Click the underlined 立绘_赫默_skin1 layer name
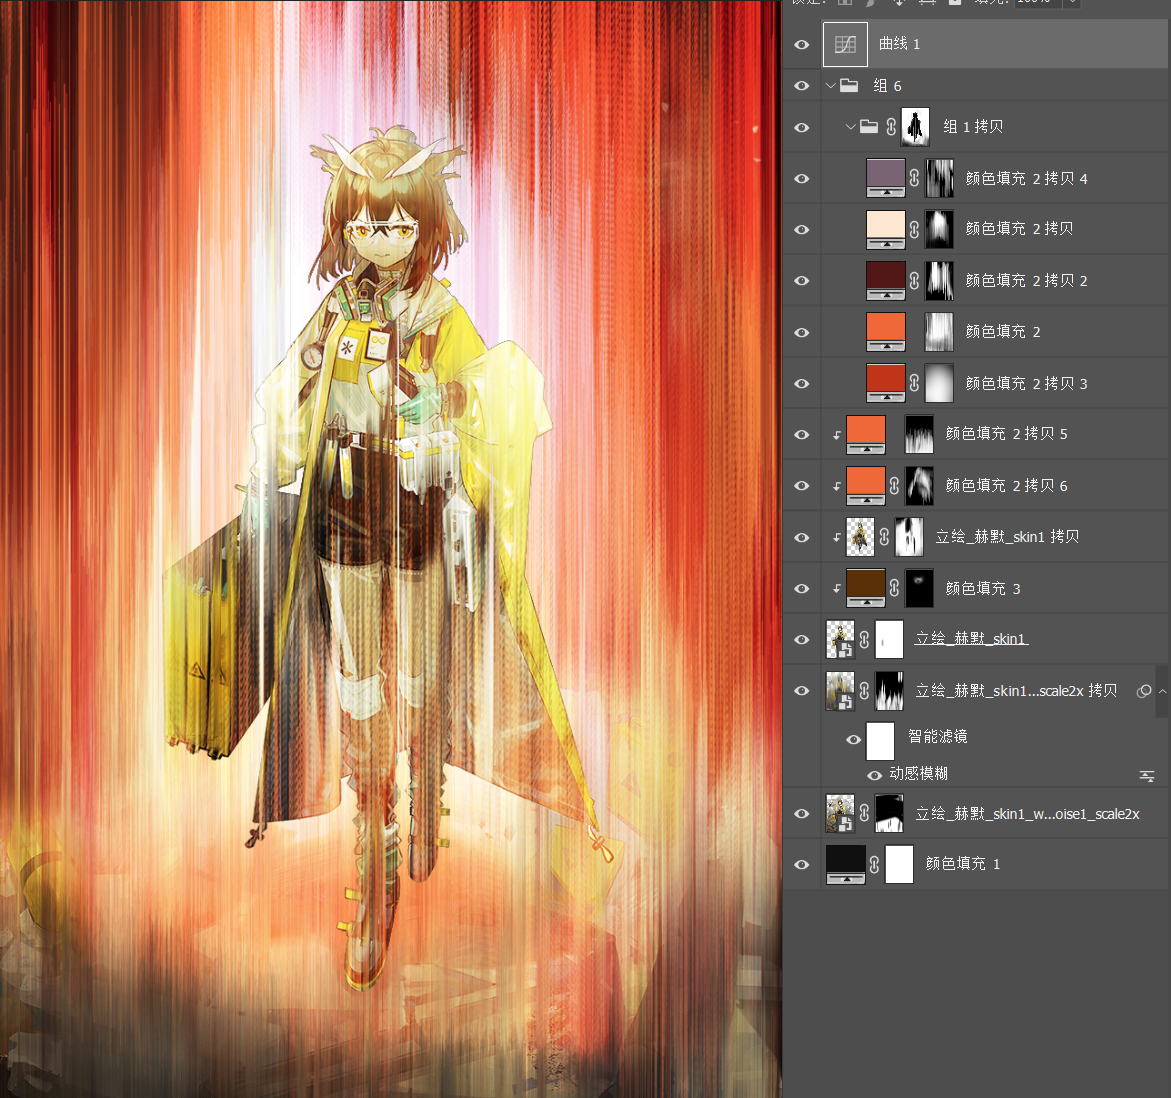The width and height of the screenshot is (1171, 1098). point(972,639)
